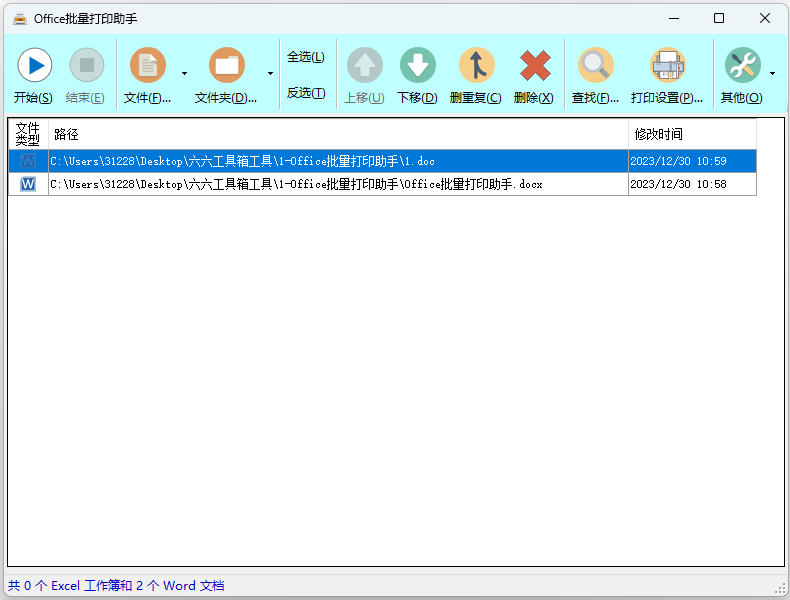This screenshot has height=600, width=790.
Task: Select all files with 全选(L)
Action: (x=306, y=57)
